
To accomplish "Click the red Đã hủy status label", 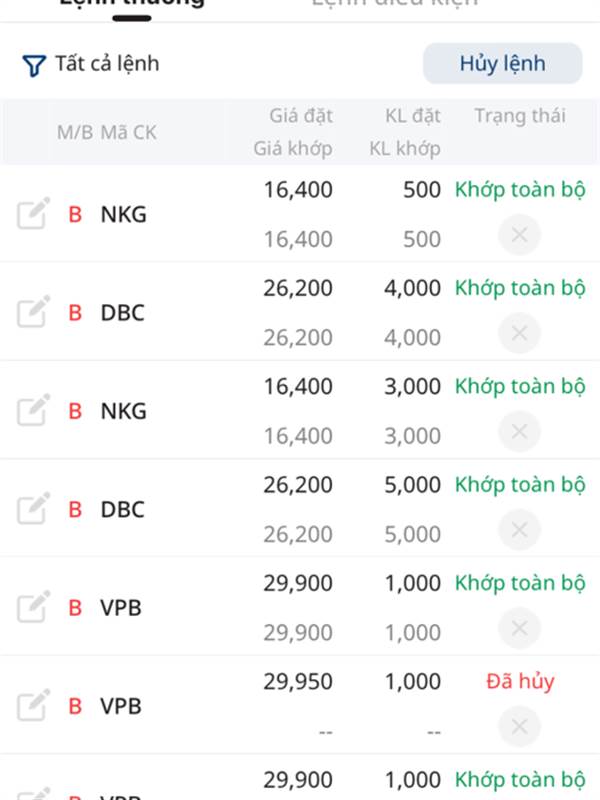I will click(520, 682).
